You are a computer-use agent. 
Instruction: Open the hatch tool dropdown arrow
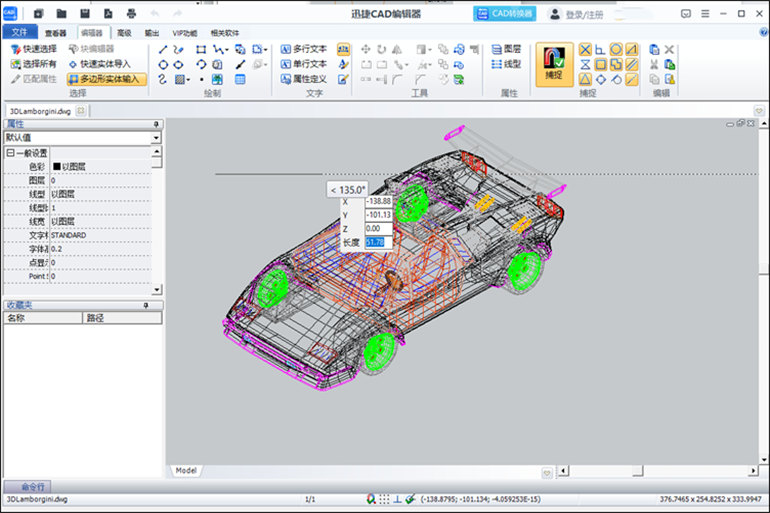tap(189, 80)
